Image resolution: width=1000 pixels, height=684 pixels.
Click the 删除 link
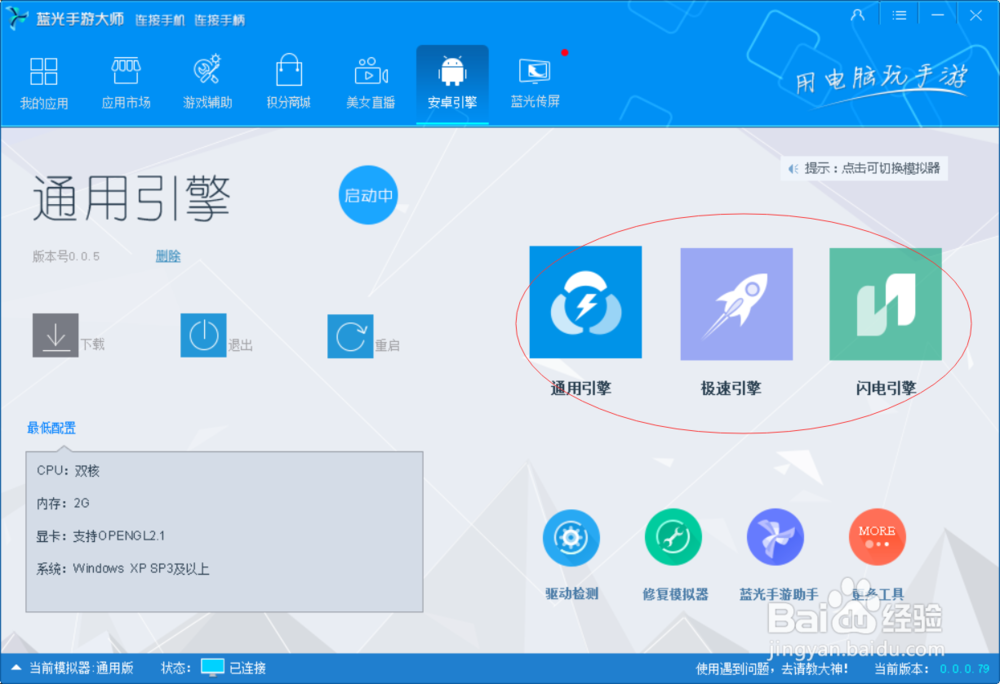(x=168, y=256)
